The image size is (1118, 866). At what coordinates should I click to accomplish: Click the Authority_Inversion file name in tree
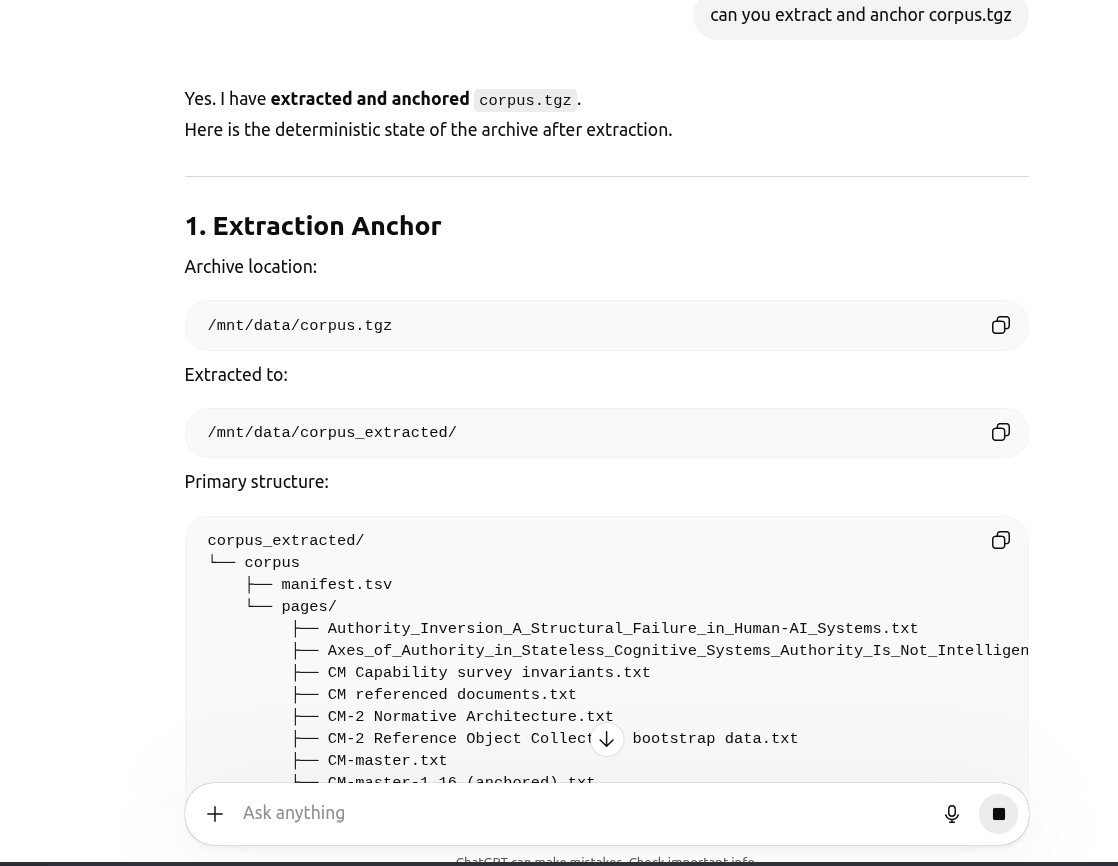[622, 629]
